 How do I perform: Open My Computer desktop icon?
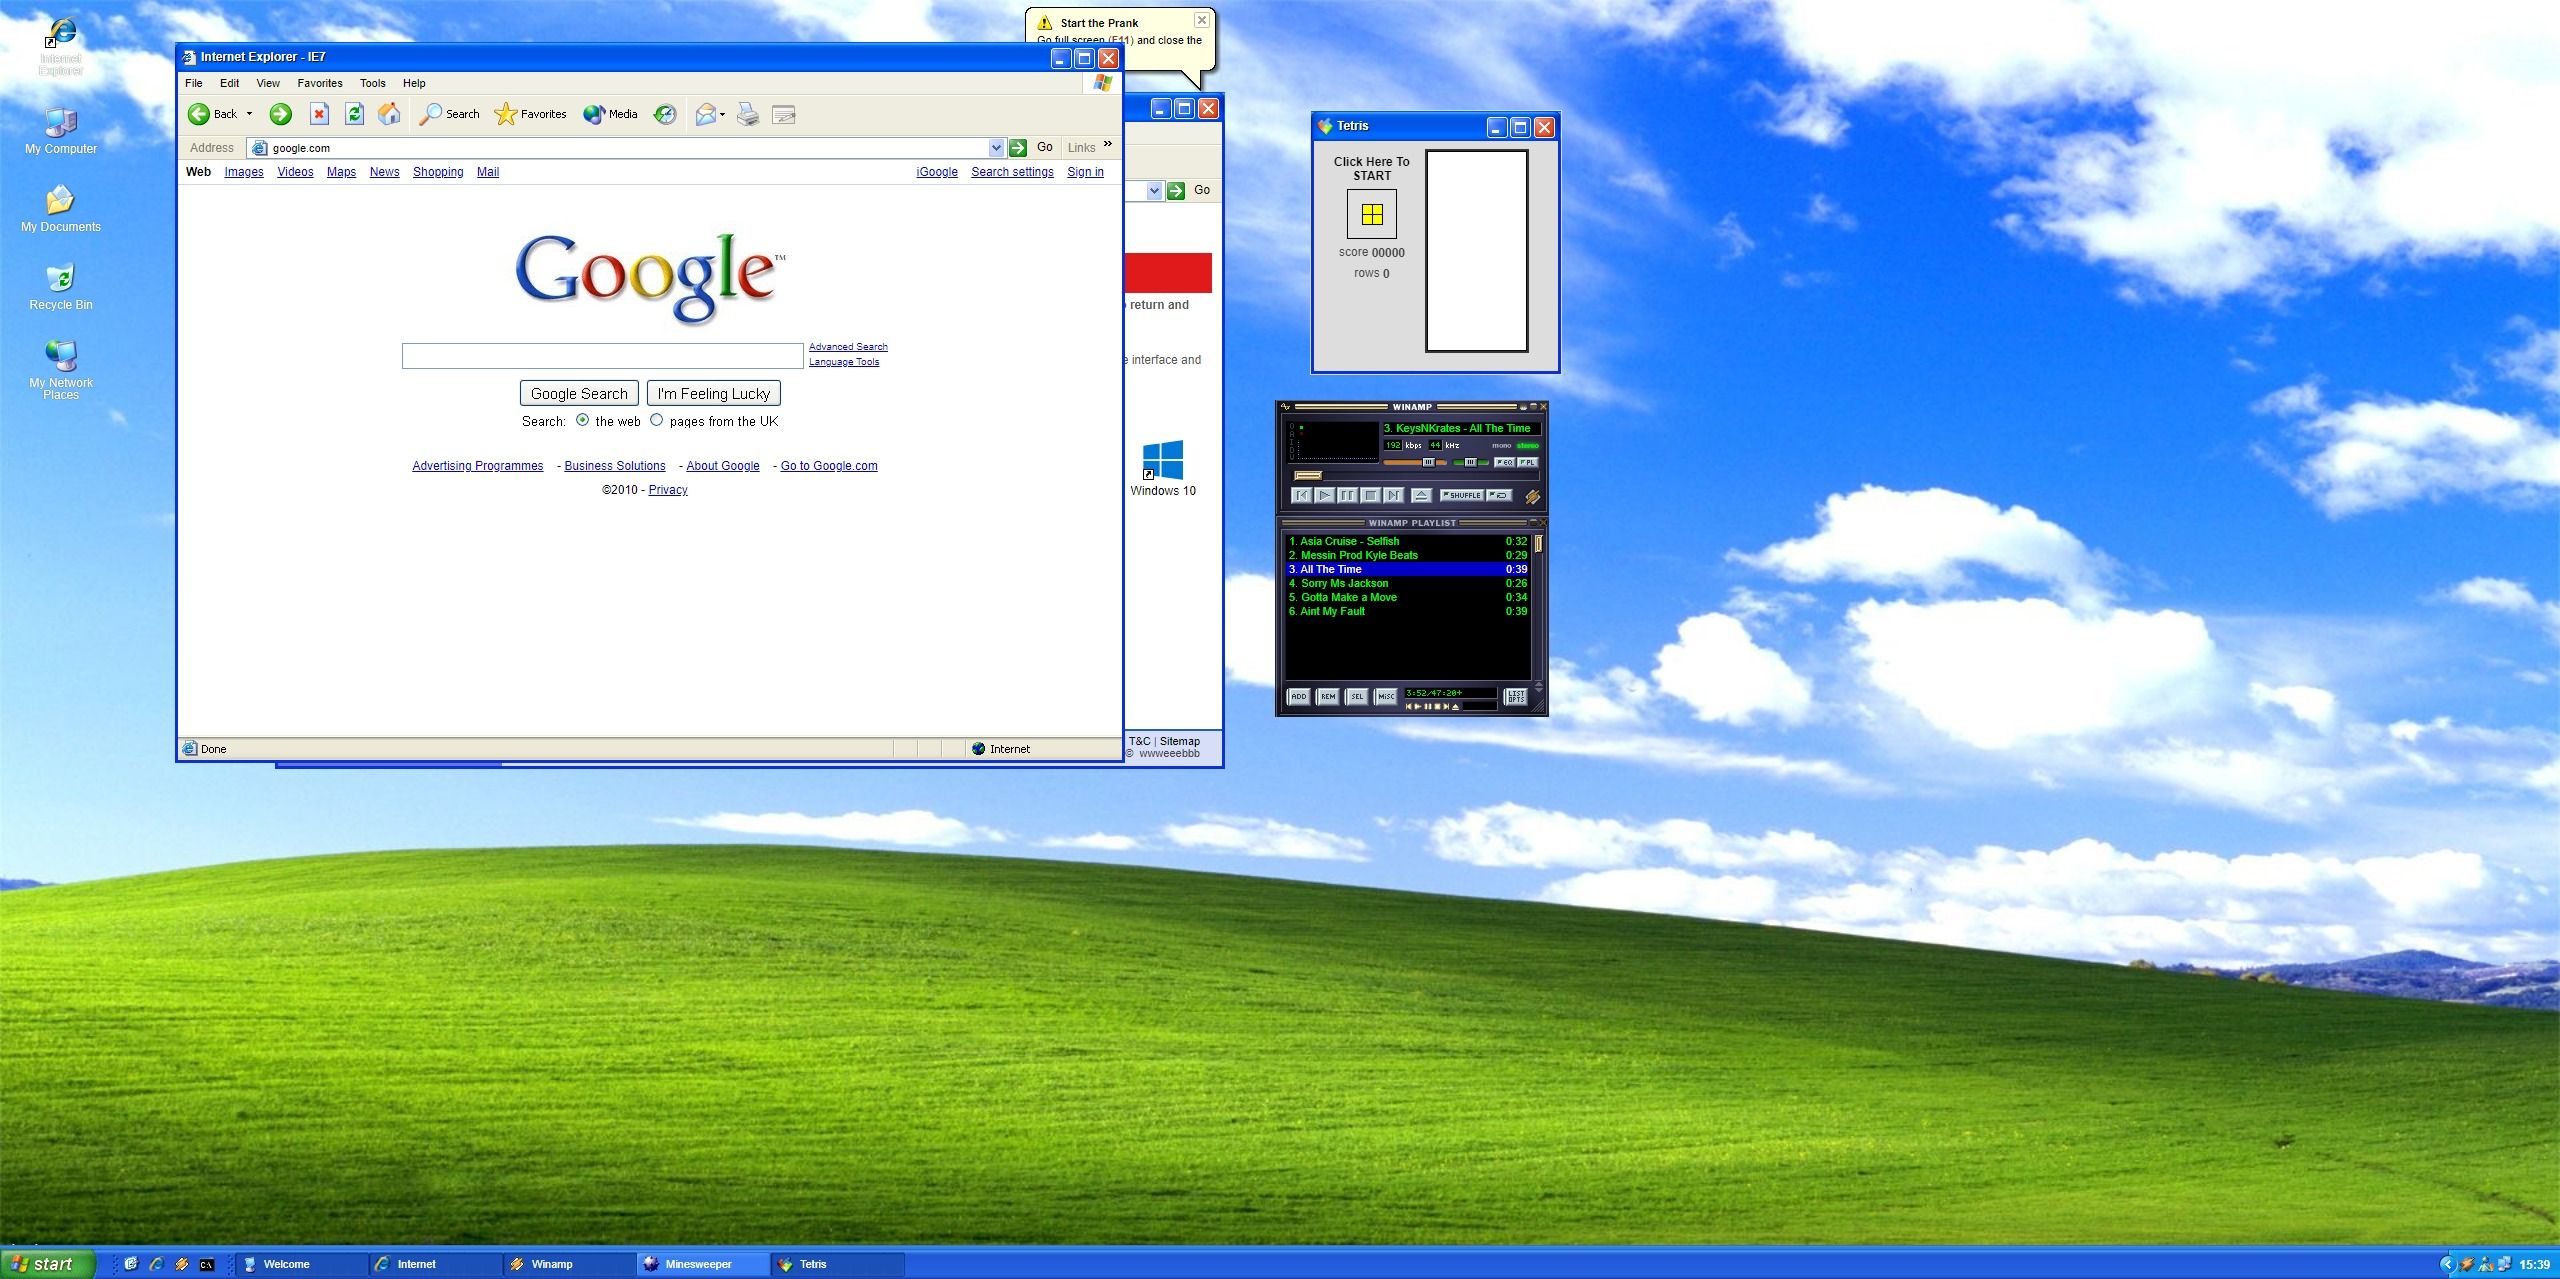tap(61, 123)
